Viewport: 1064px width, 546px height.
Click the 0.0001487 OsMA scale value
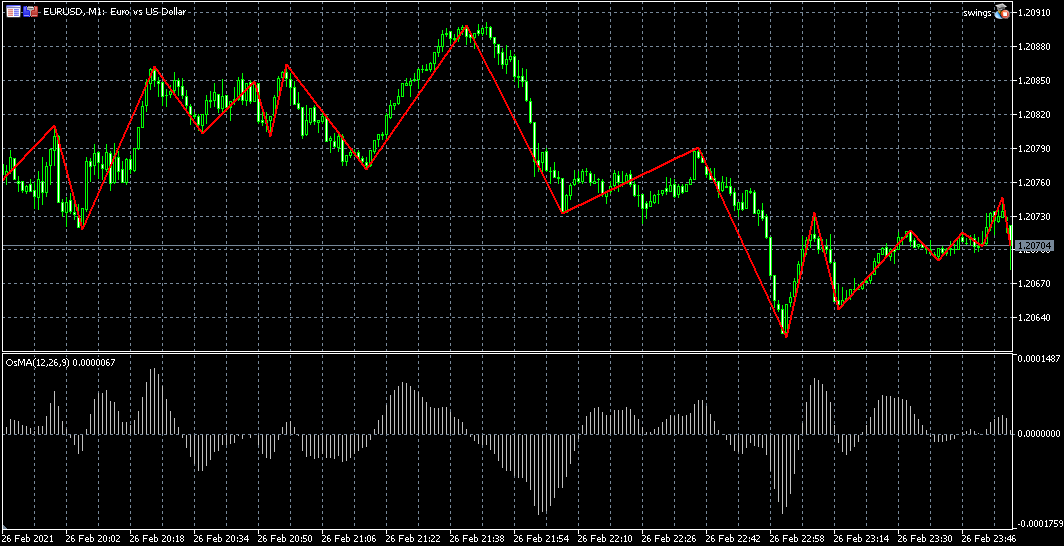[x=1038, y=358]
